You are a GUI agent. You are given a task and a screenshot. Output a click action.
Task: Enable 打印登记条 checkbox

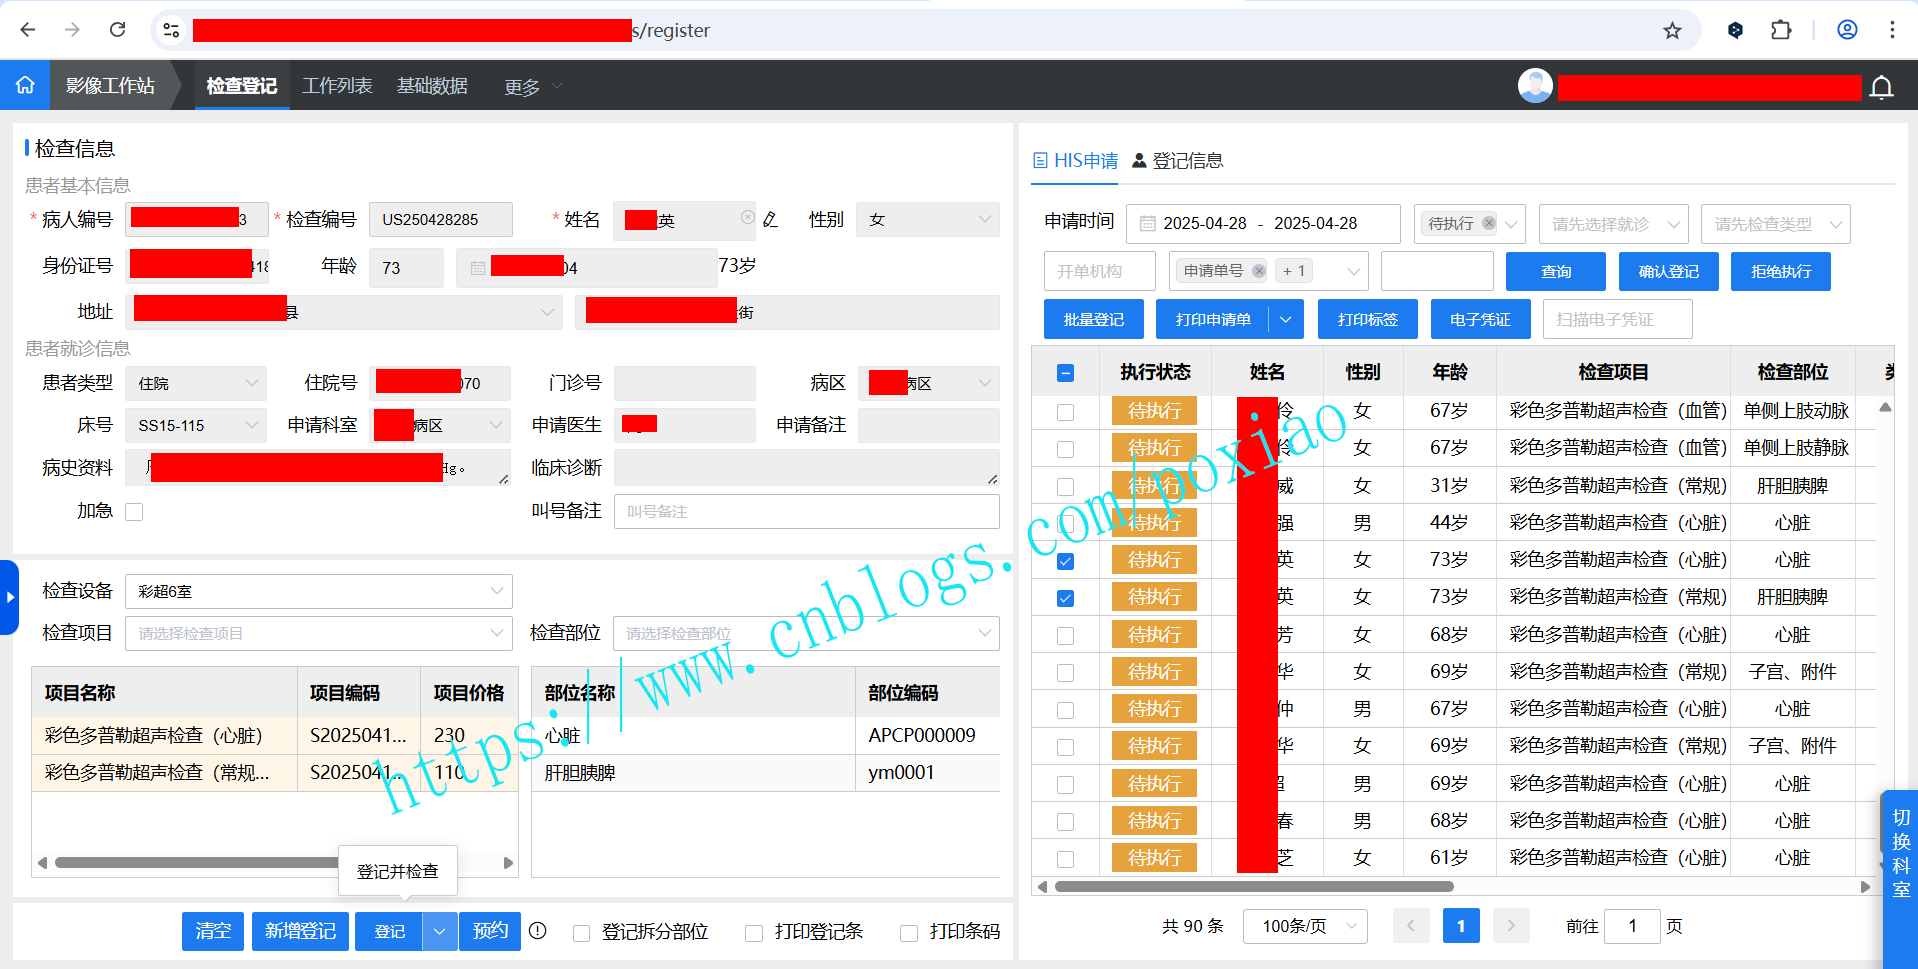click(x=754, y=933)
